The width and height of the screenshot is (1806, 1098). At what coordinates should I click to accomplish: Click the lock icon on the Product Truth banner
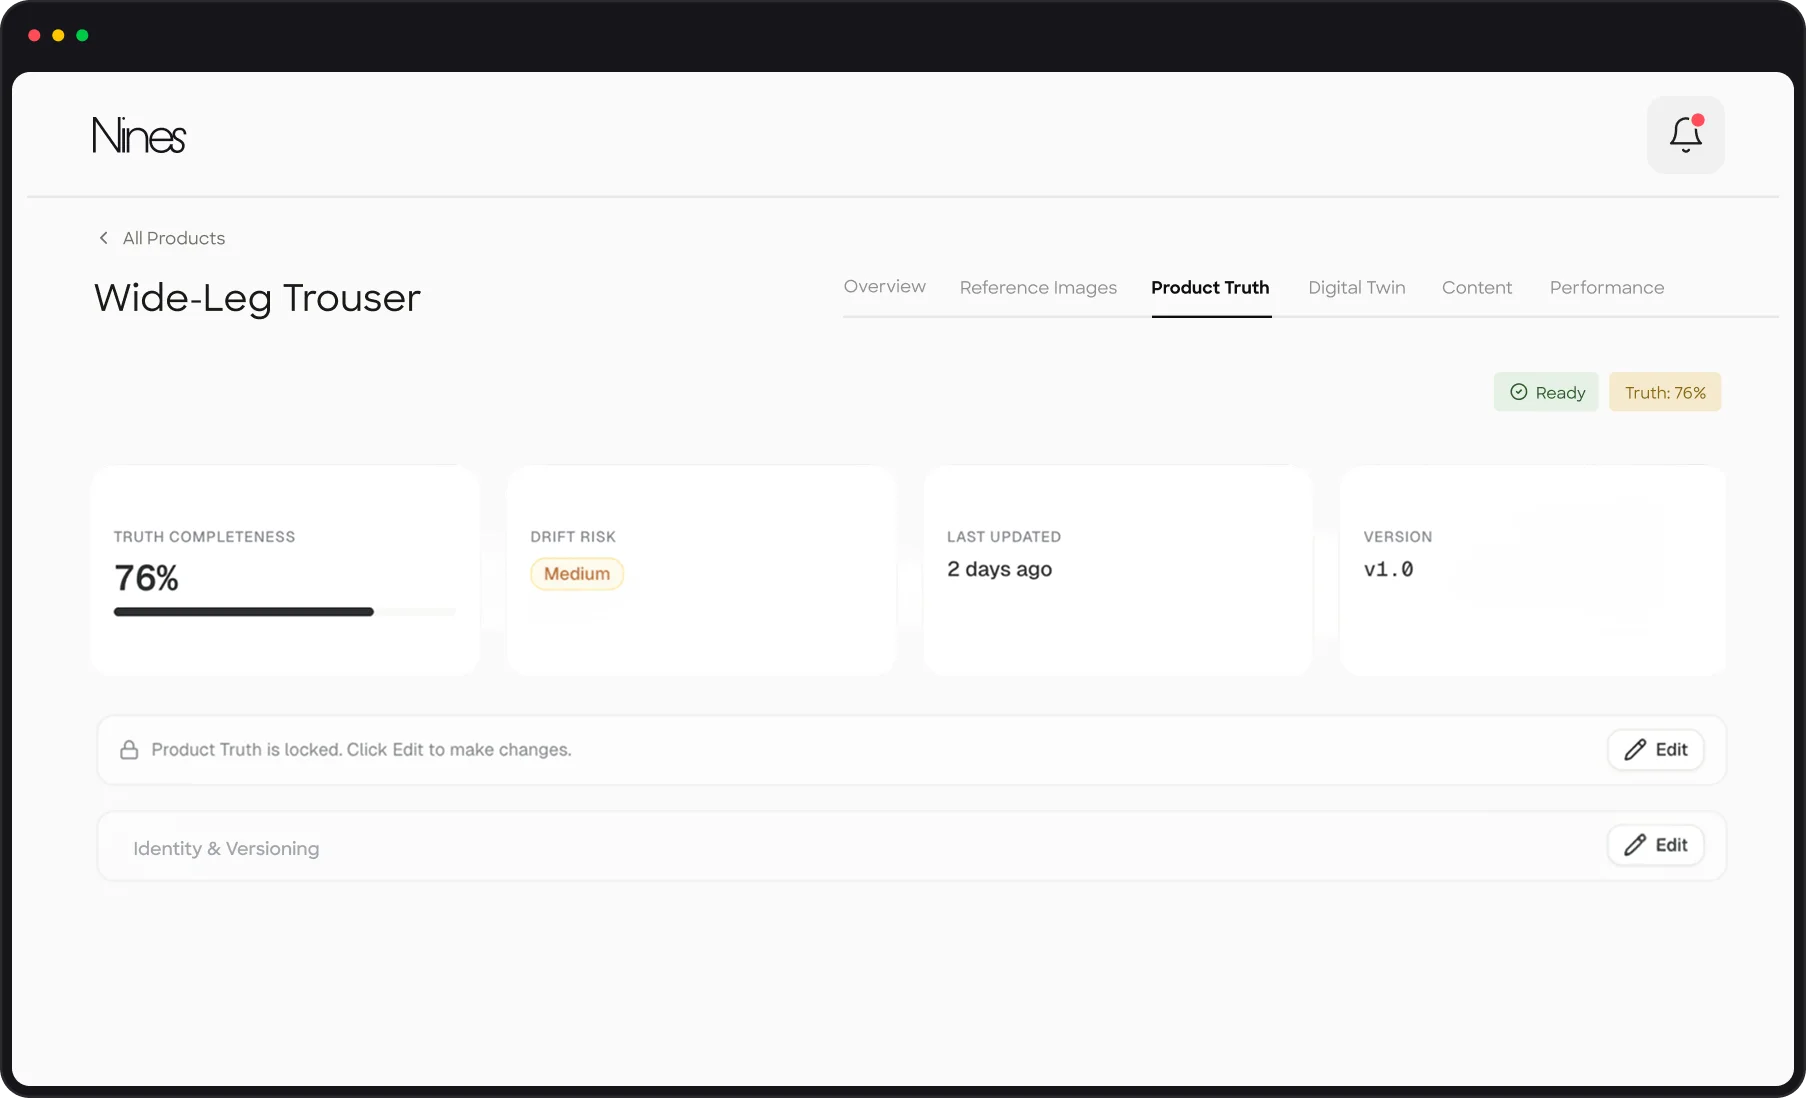point(129,749)
